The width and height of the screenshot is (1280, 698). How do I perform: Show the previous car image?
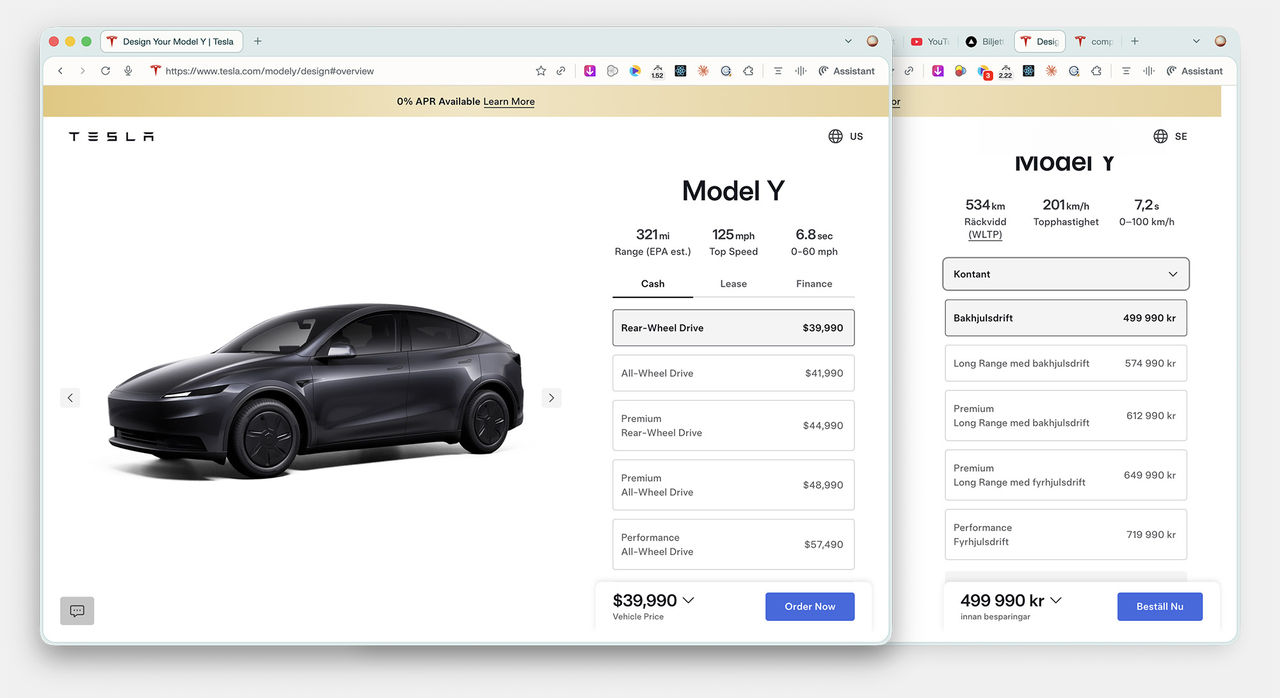coord(70,398)
